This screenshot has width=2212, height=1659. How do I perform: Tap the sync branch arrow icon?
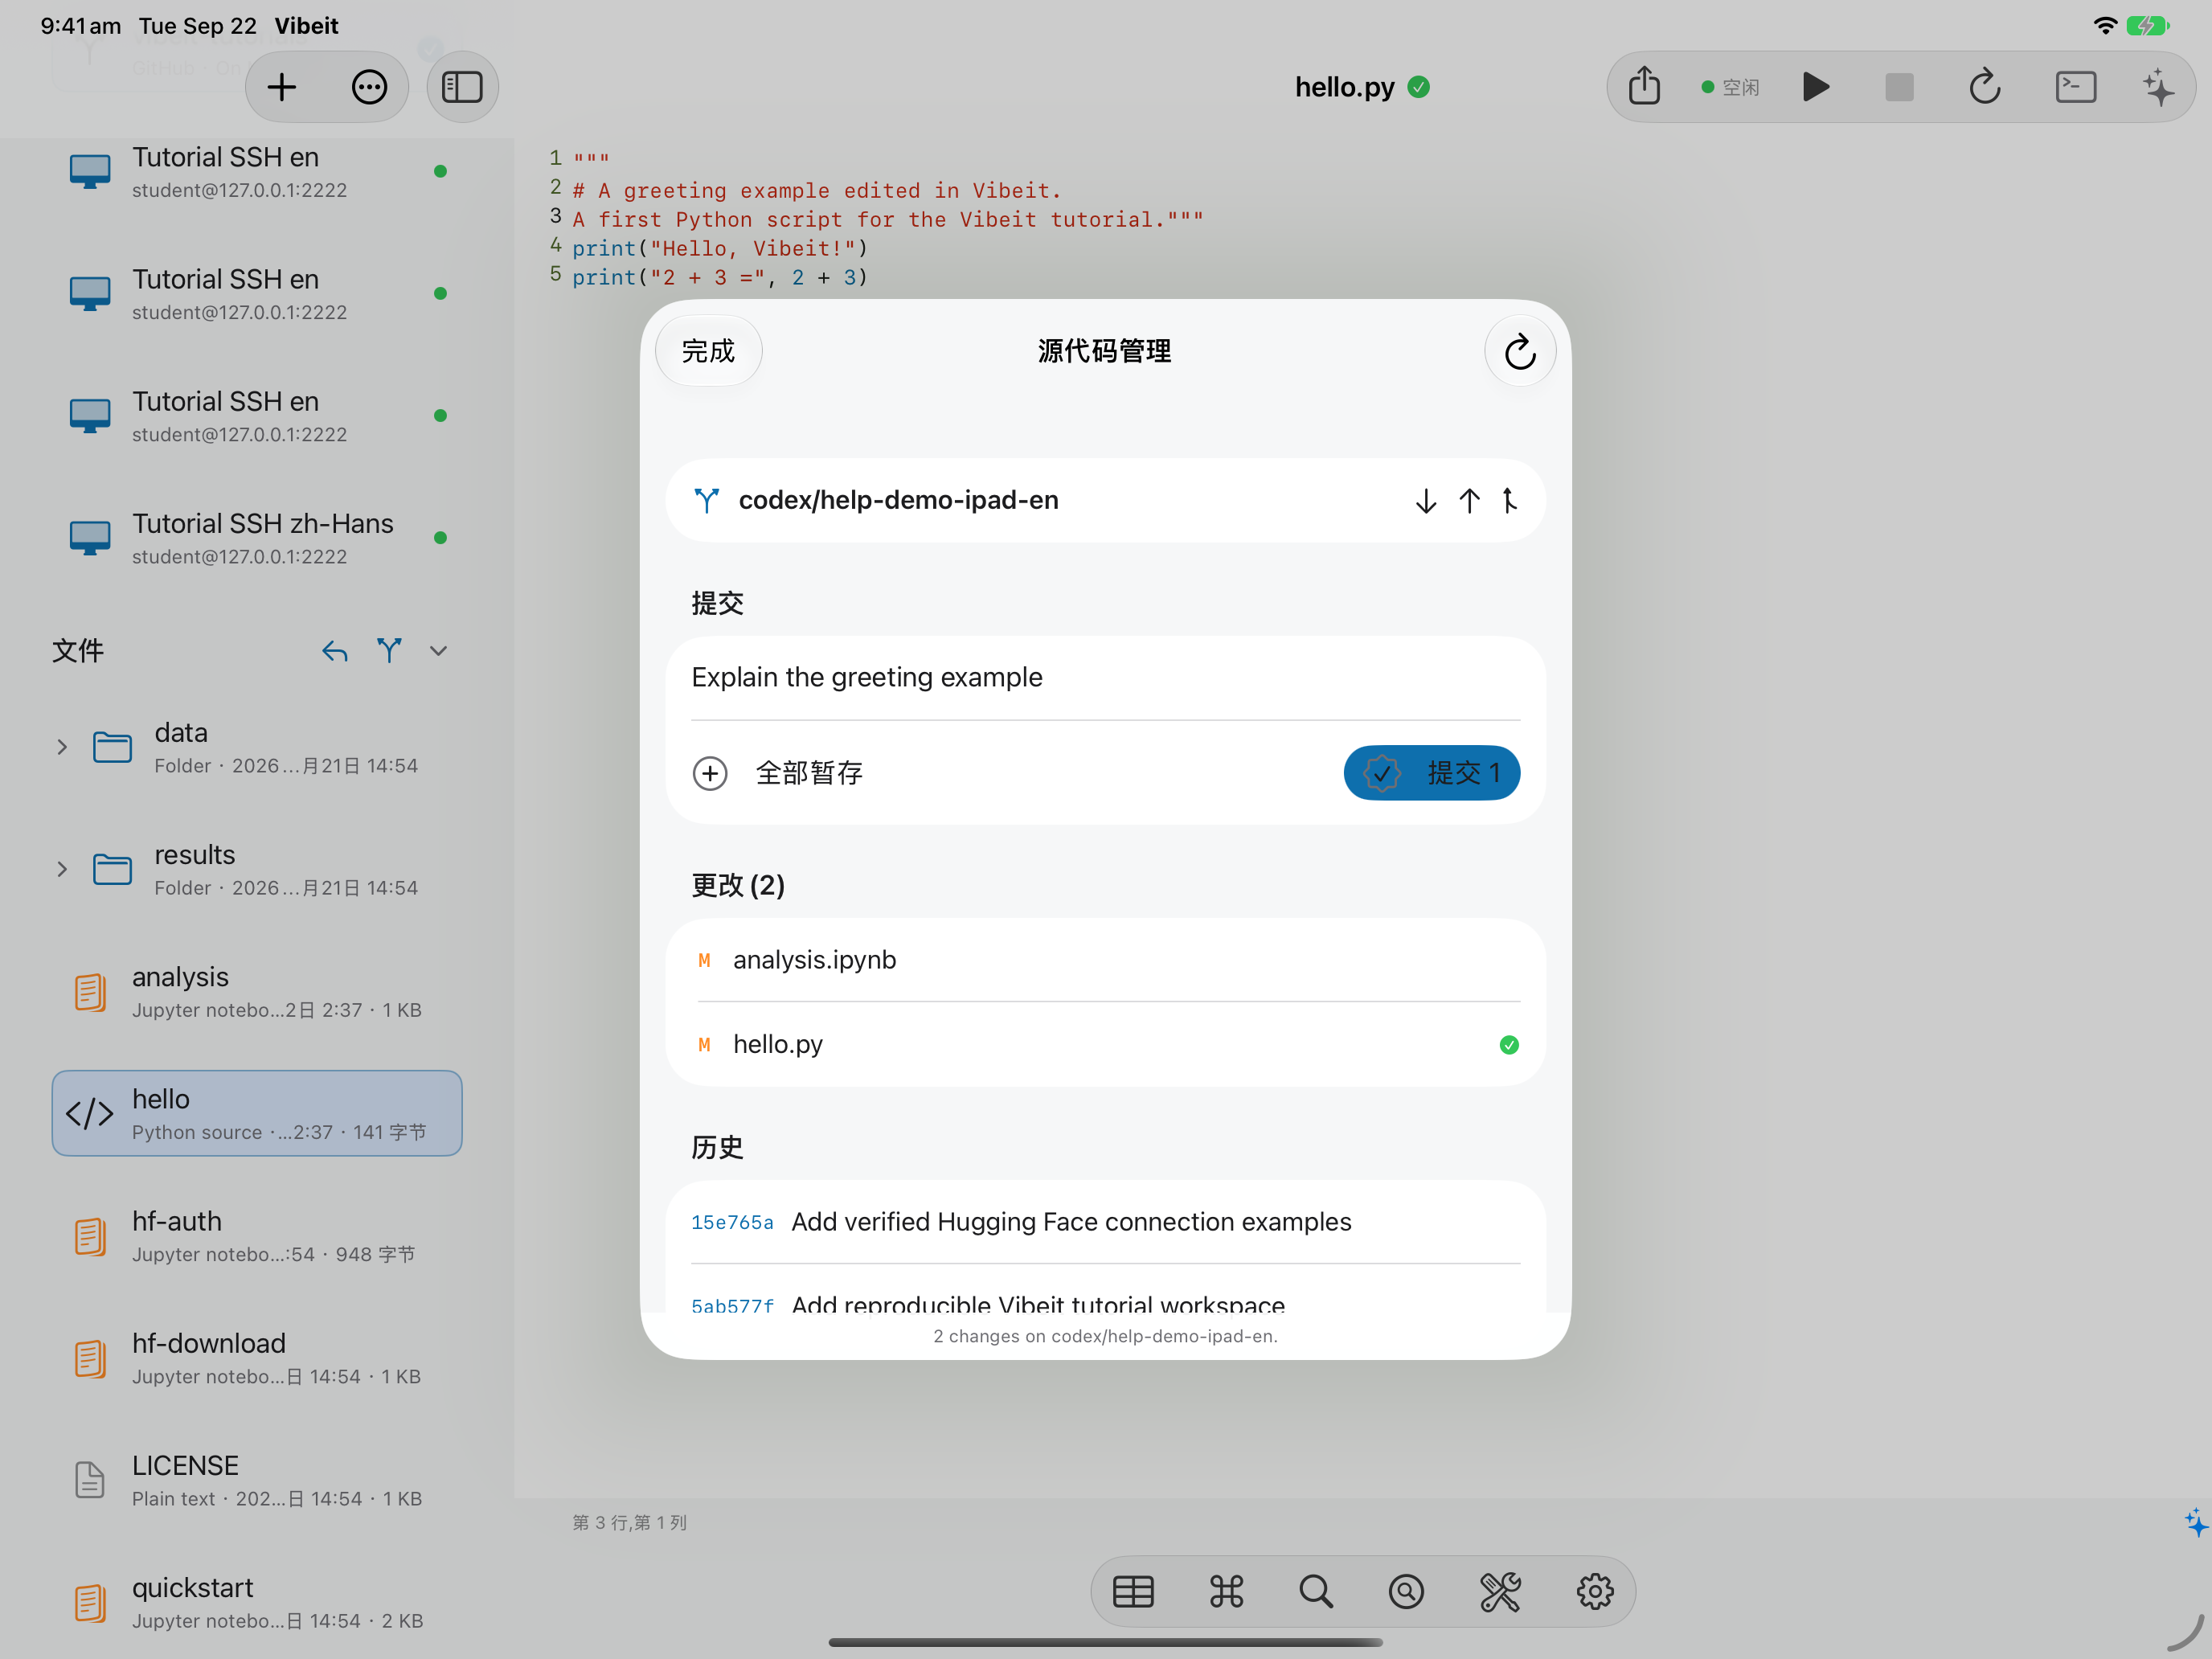[1510, 500]
